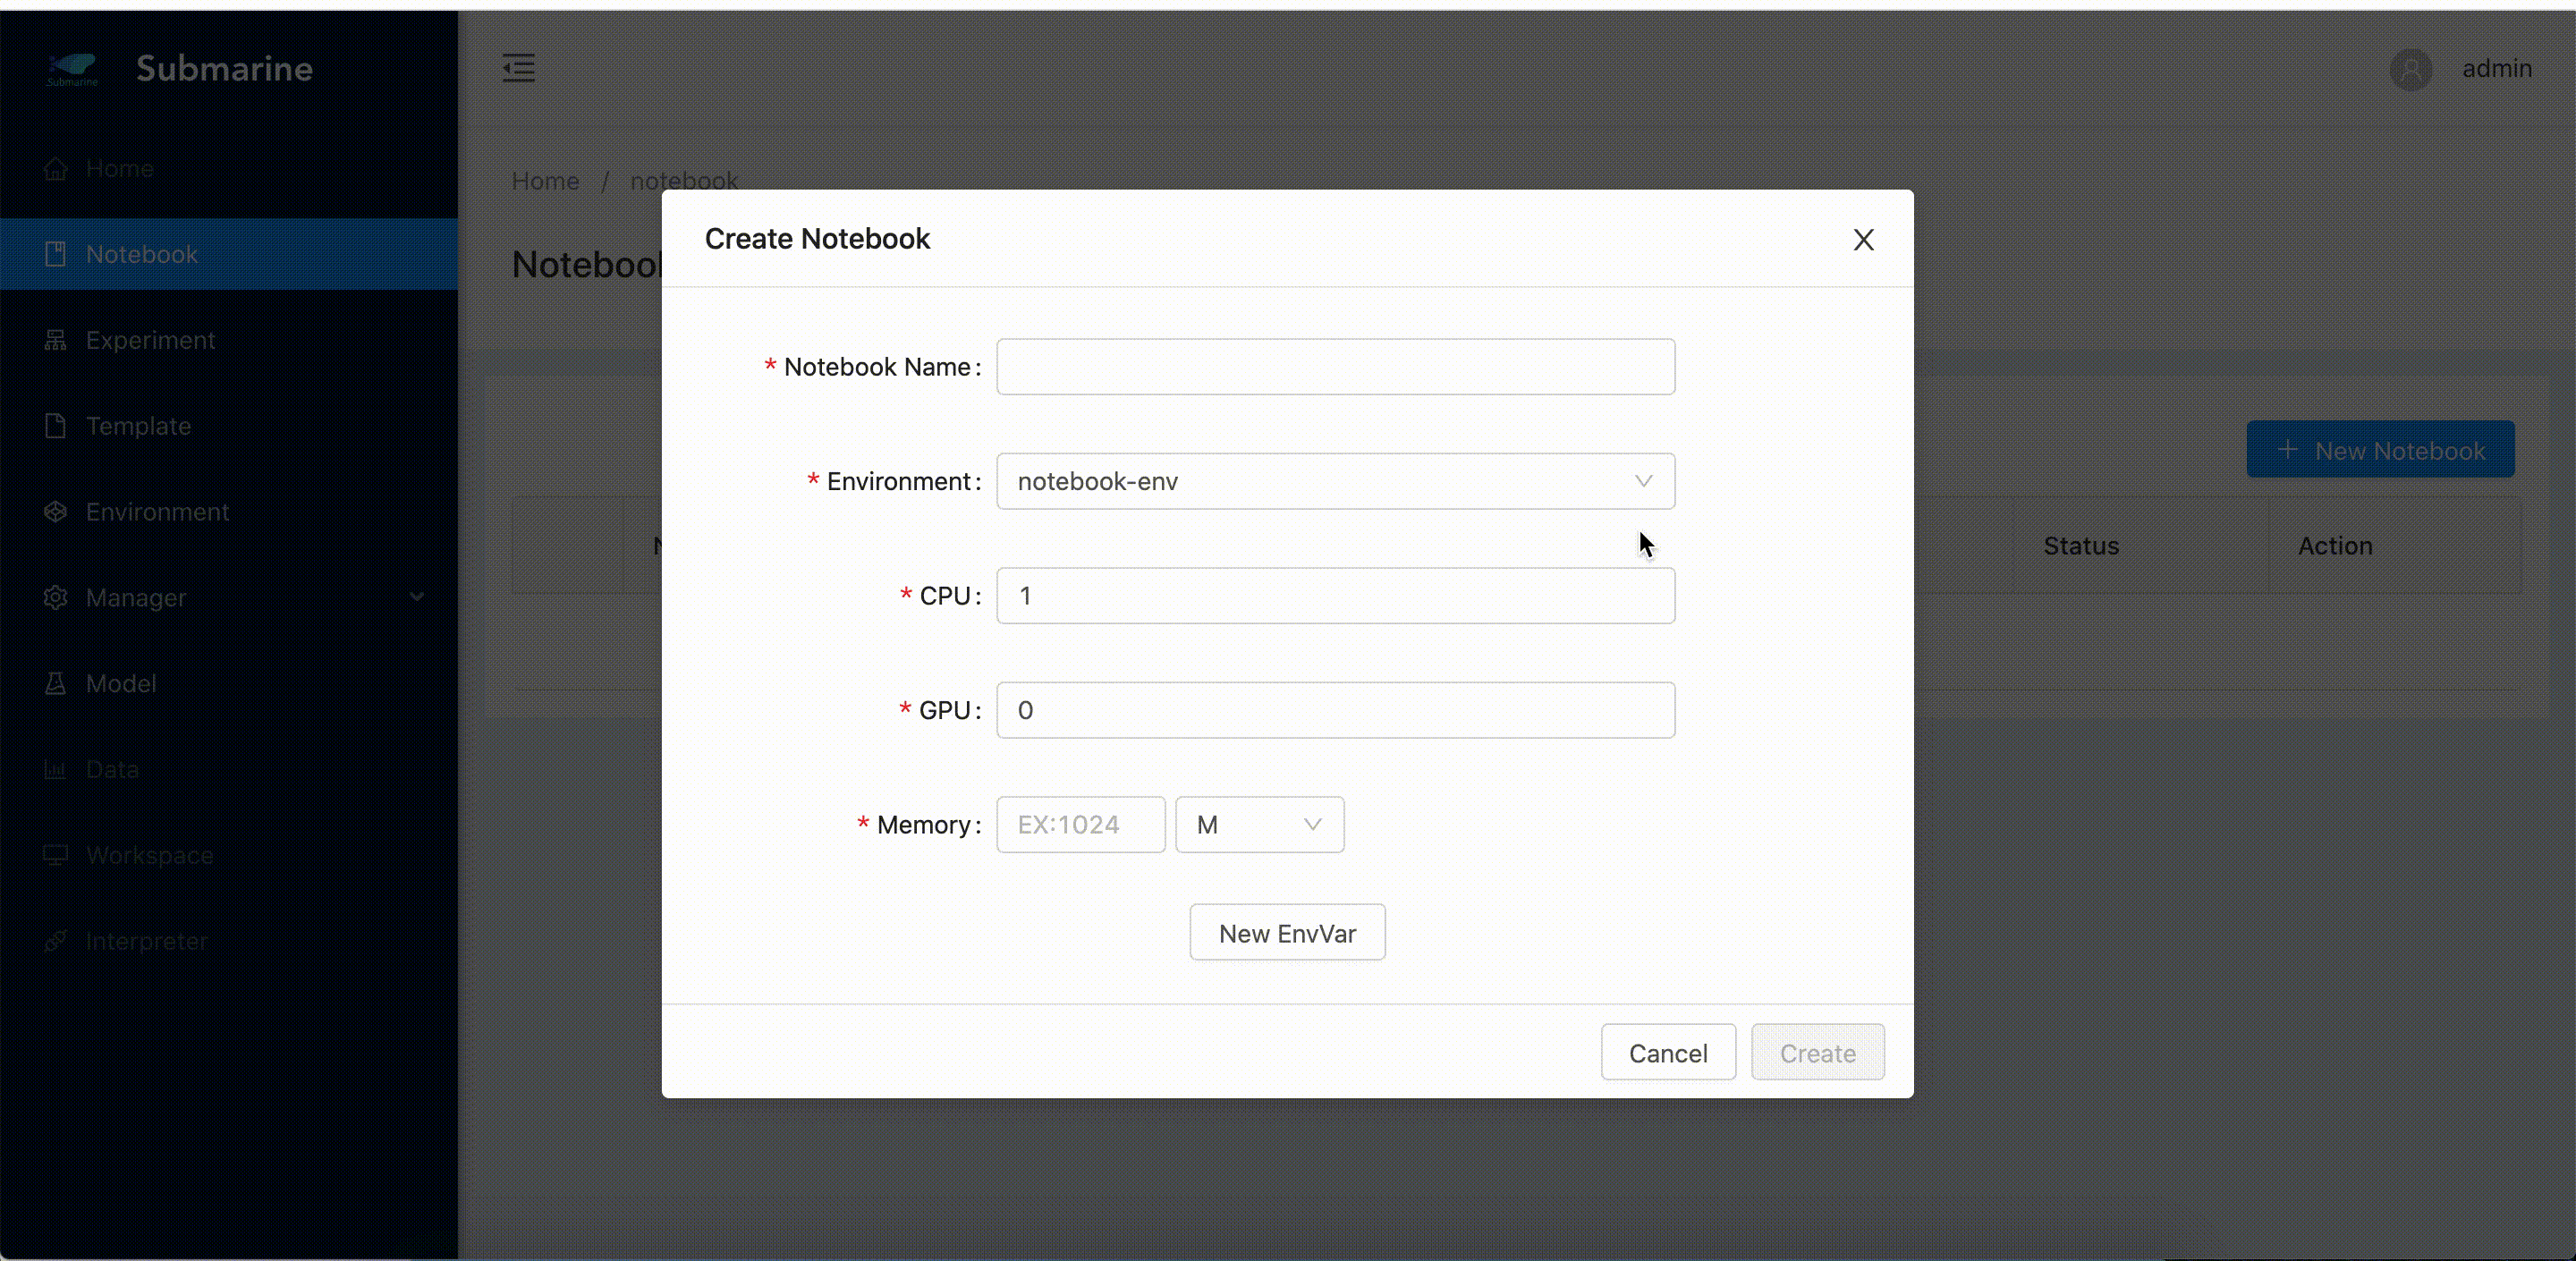Screen dimensions: 2576x1261
Task: Open the Workspace menu item
Action: 150,856
